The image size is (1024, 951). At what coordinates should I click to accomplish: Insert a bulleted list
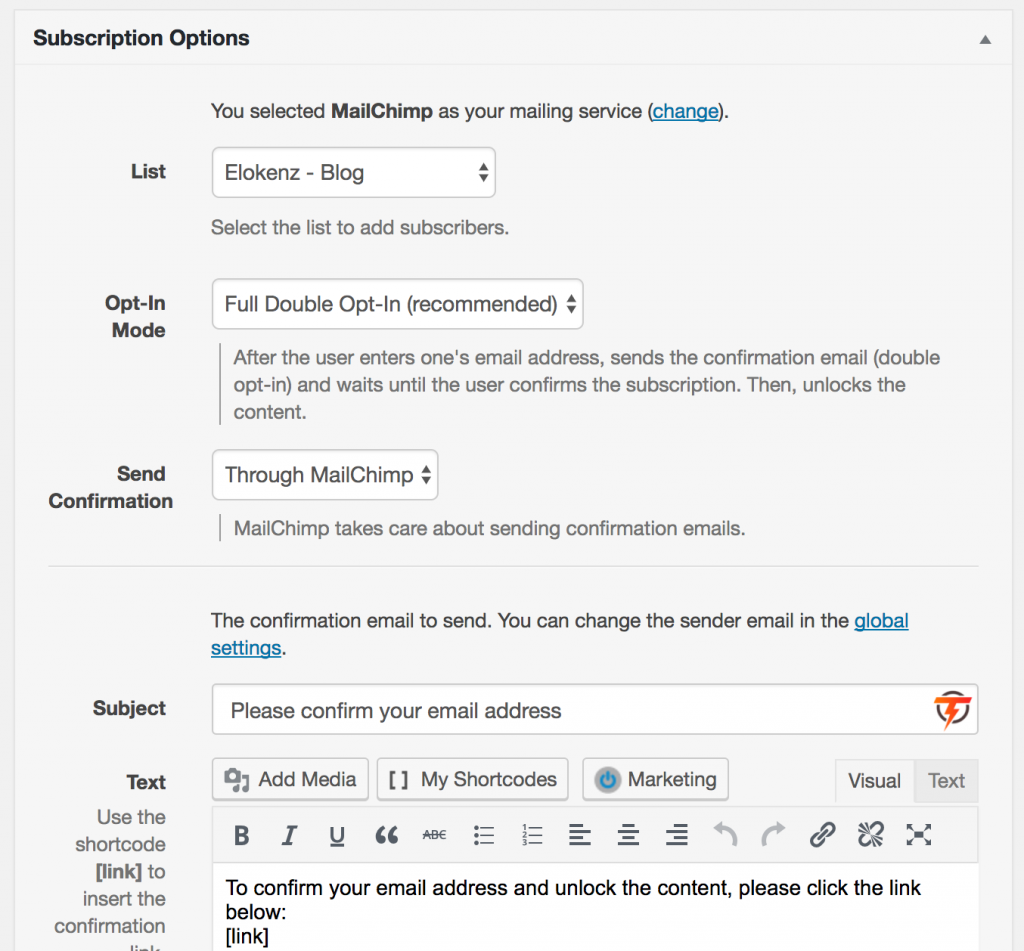[483, 835]
